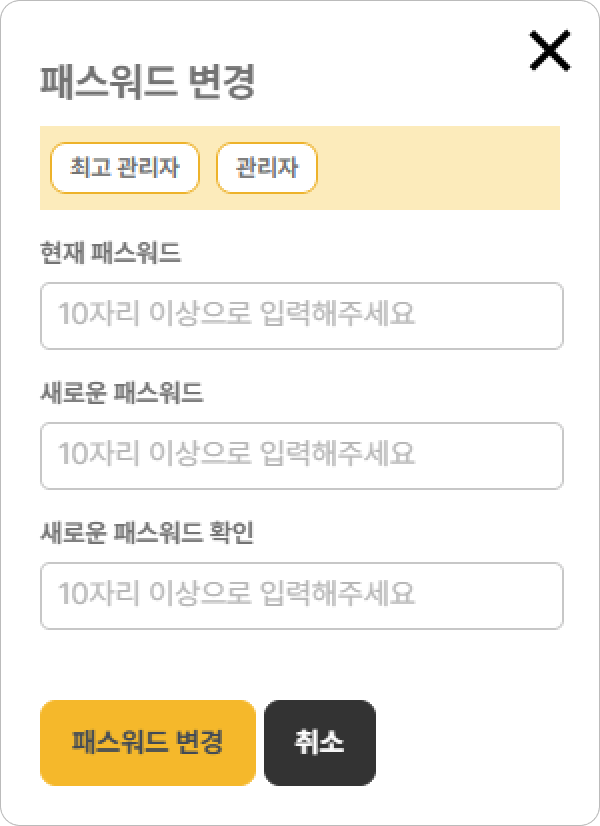The image size is (600, 826).
Task: Click placeholder text in current password box
Action: click(x=236, y=314)
